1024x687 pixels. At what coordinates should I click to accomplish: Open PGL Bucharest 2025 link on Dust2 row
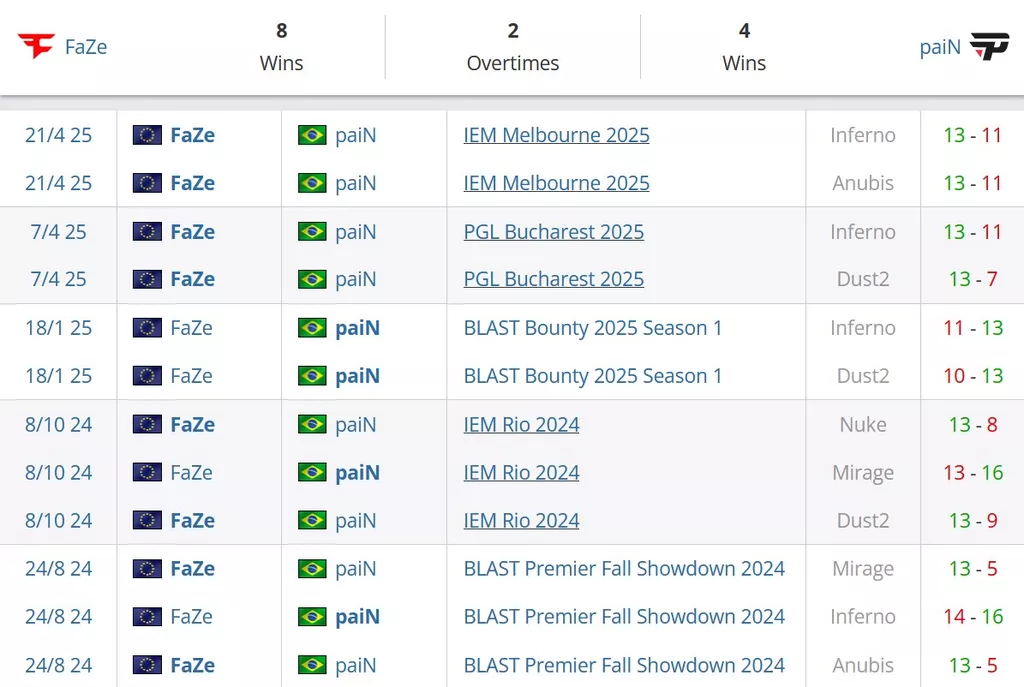554,280
